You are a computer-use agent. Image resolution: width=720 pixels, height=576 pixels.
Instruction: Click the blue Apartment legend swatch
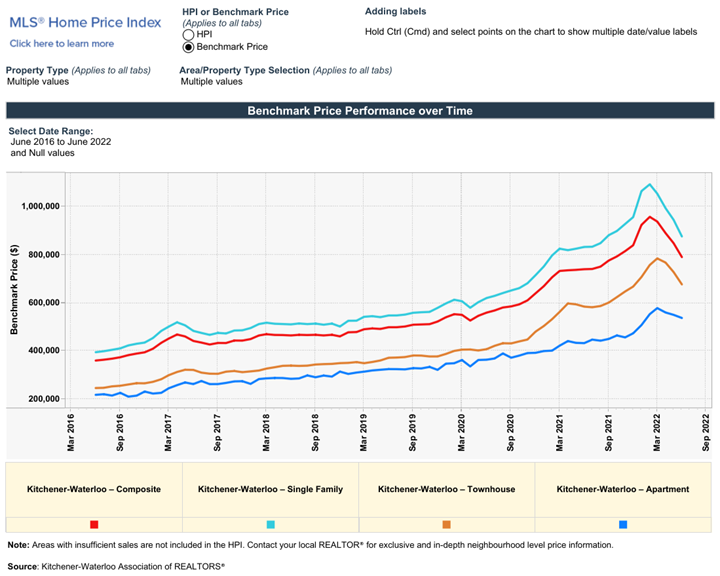click(x=623, y=525)
